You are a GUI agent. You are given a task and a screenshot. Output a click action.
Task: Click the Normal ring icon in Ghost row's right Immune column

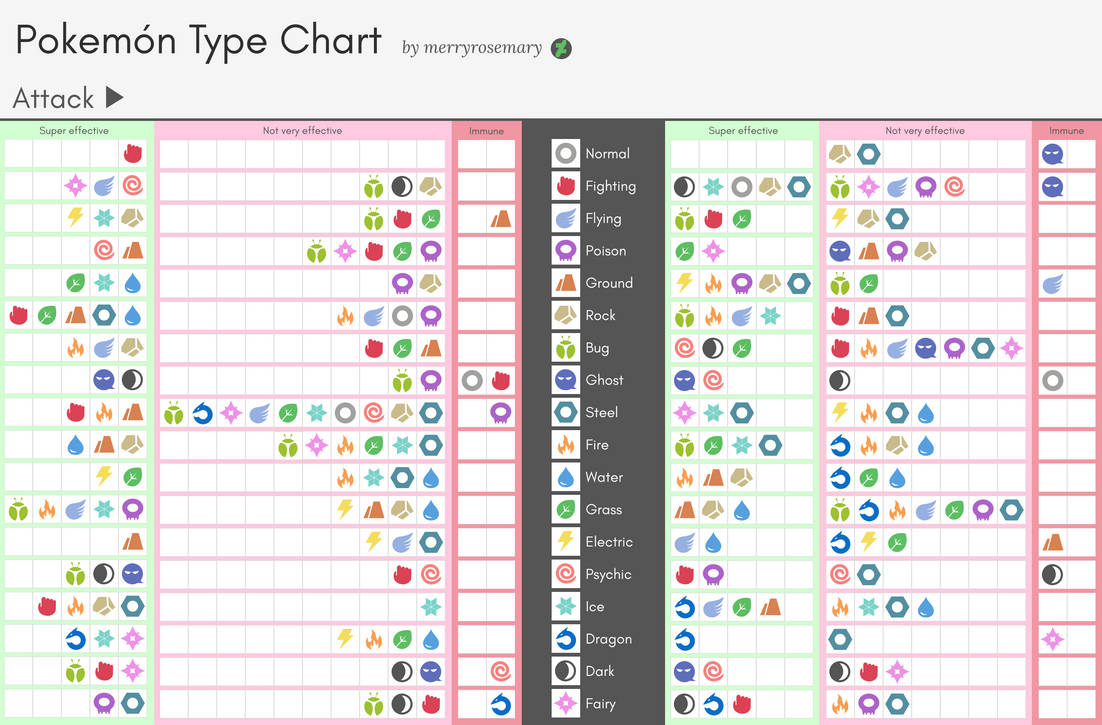pos(1052,381)
